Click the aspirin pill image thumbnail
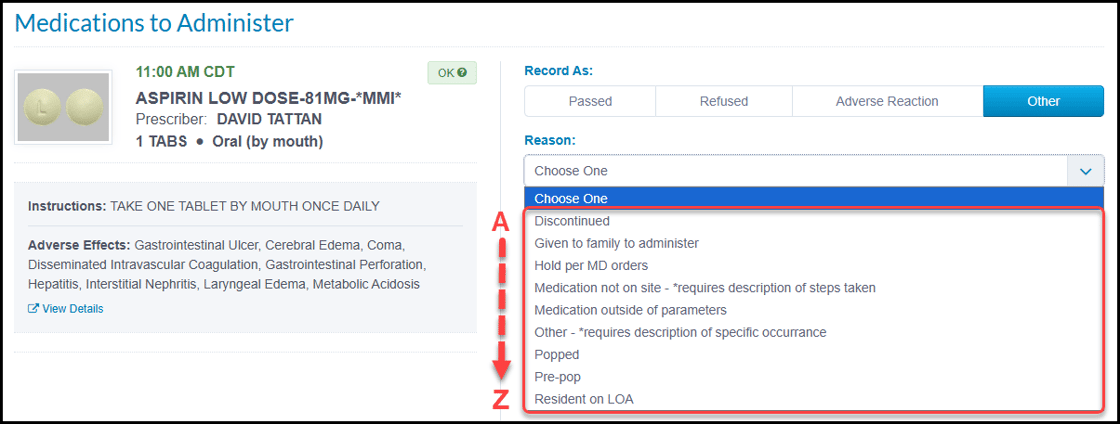Screen dimensions: 1120x424 coord(64,106)
